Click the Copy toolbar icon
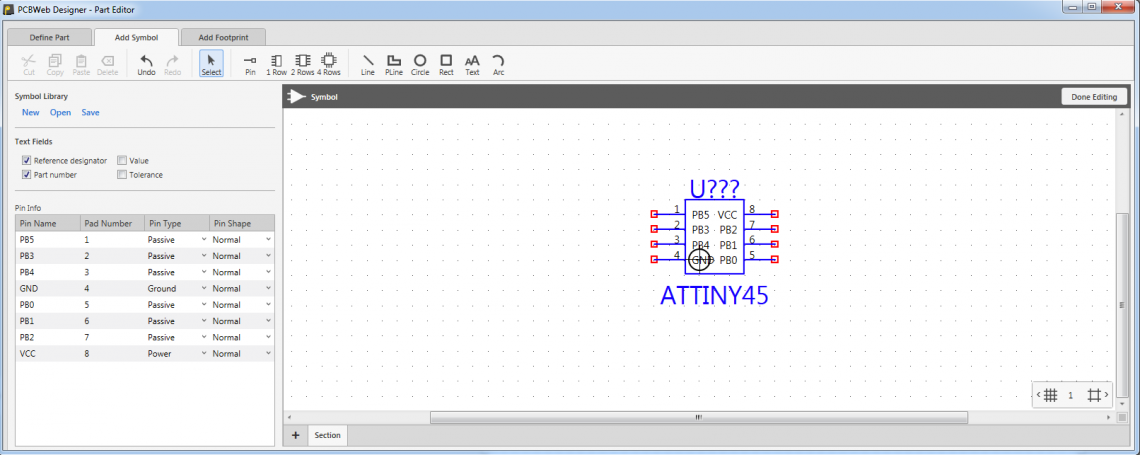Viewport: 1140px width, 455px height. click(55, 64)
